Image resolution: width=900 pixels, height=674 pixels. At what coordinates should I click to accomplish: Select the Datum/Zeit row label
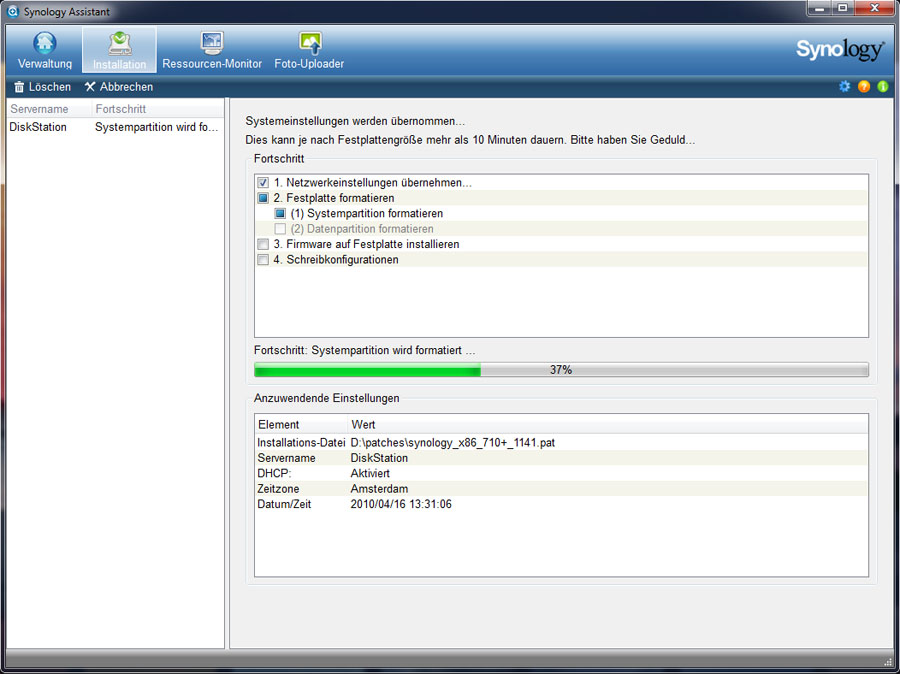pyautogui.click(x=284, y=505)
